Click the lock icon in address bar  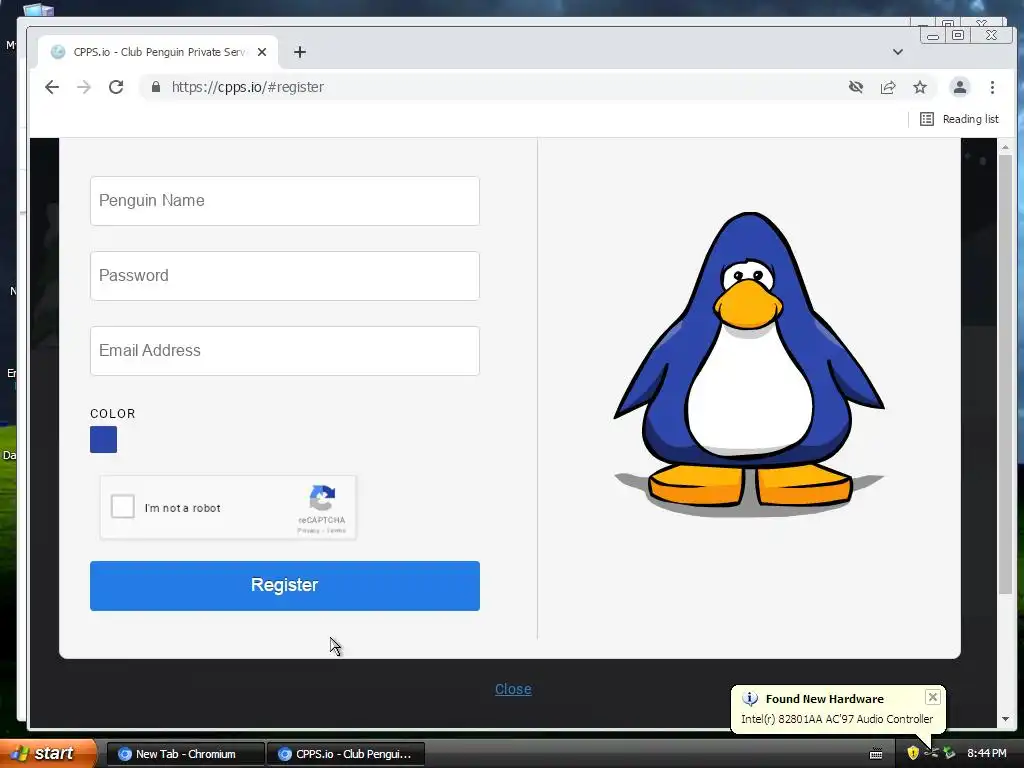tap(155, 87)
